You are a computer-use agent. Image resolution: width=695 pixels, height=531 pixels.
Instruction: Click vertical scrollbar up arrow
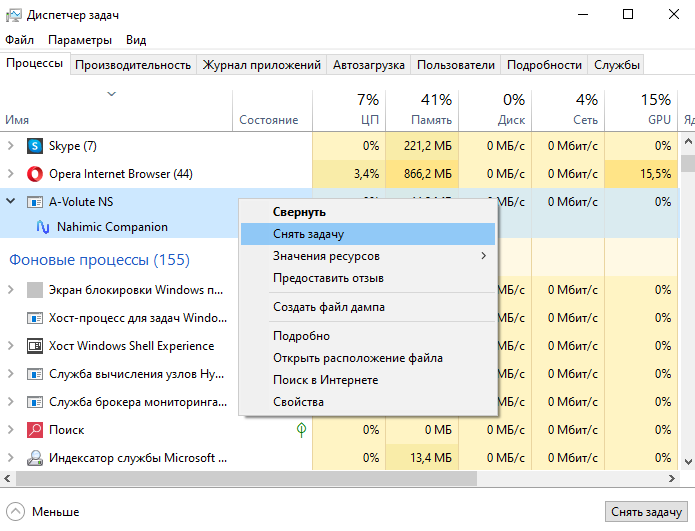click(688, 142)
